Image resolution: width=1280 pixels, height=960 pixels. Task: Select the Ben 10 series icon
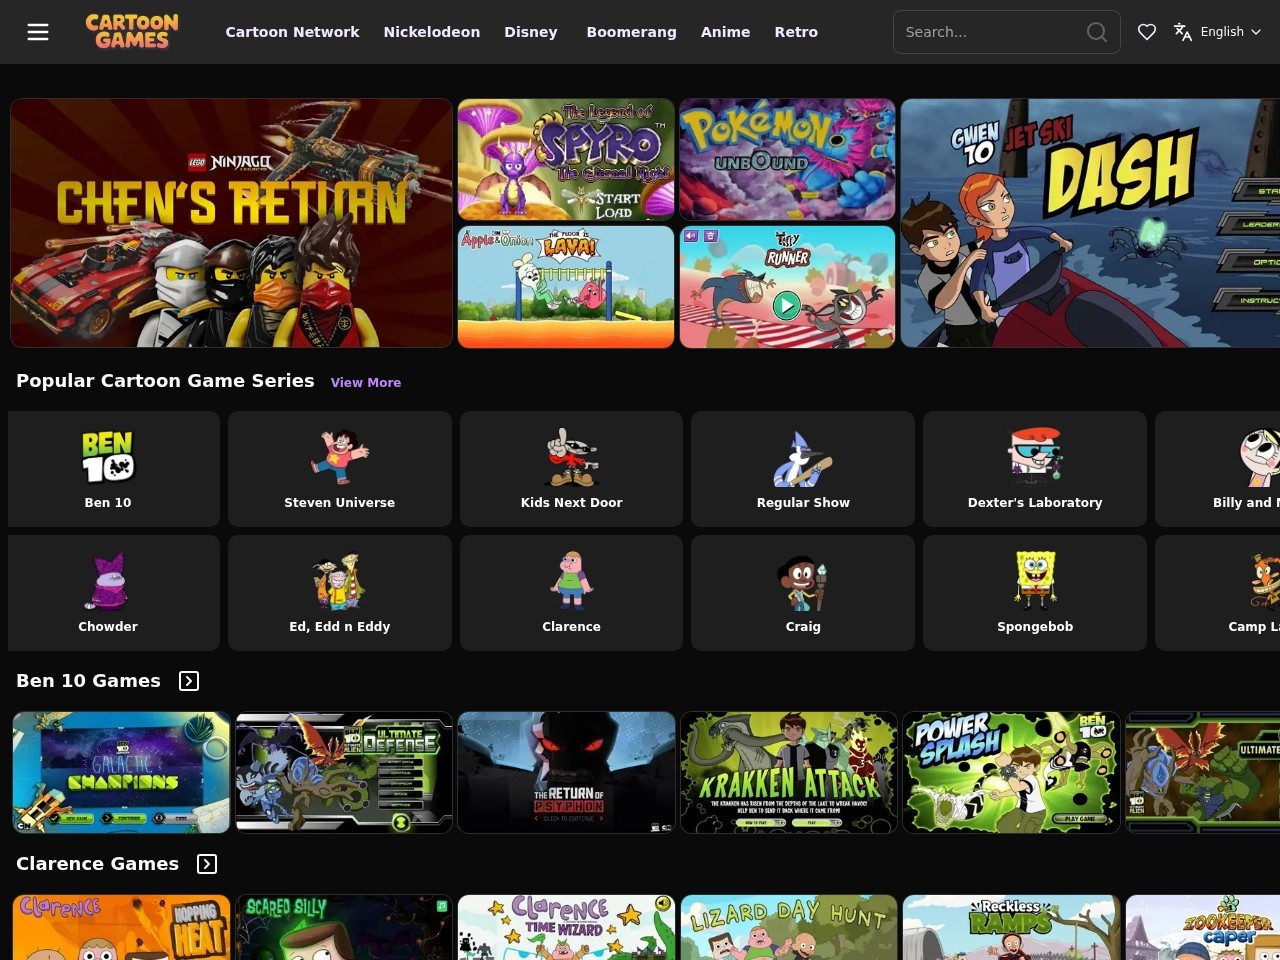pyautogui.click(x=108, y=456)
